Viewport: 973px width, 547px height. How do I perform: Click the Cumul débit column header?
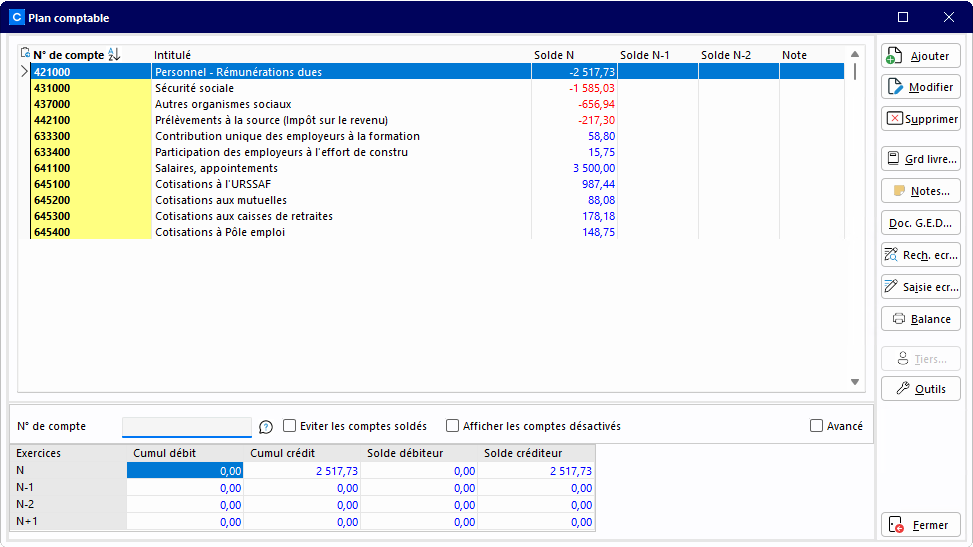point(164,453)
